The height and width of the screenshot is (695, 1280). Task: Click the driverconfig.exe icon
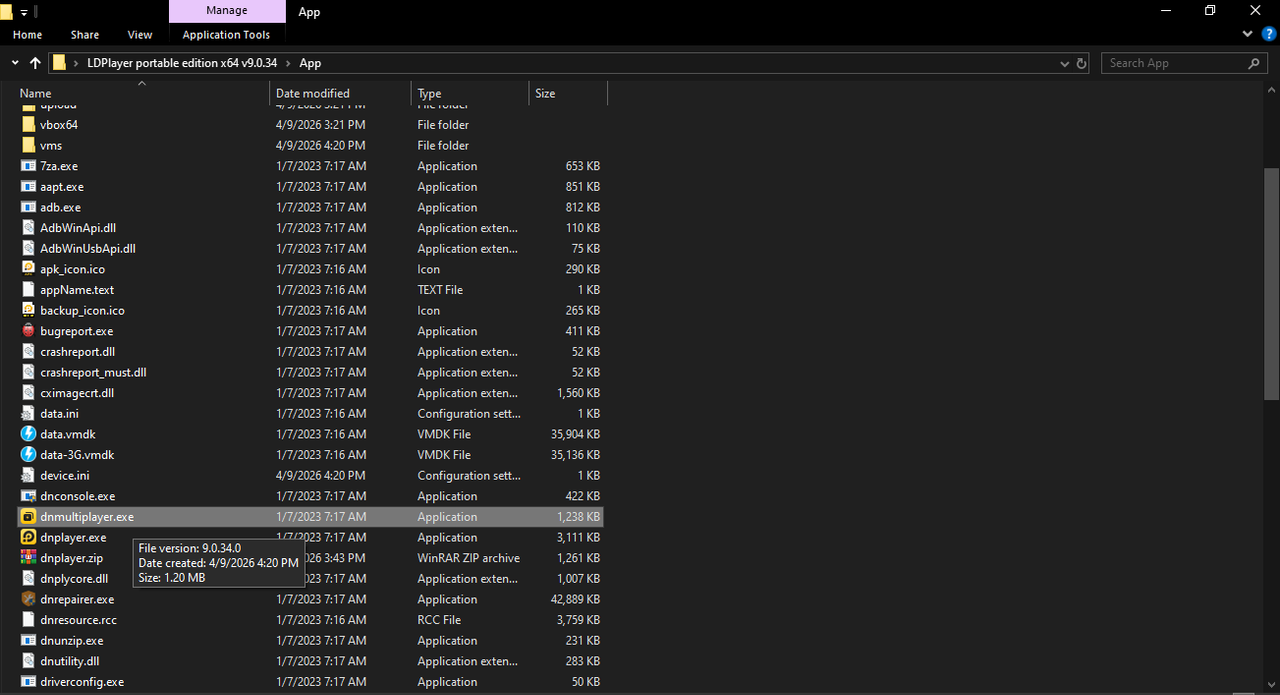pos(29,682)
